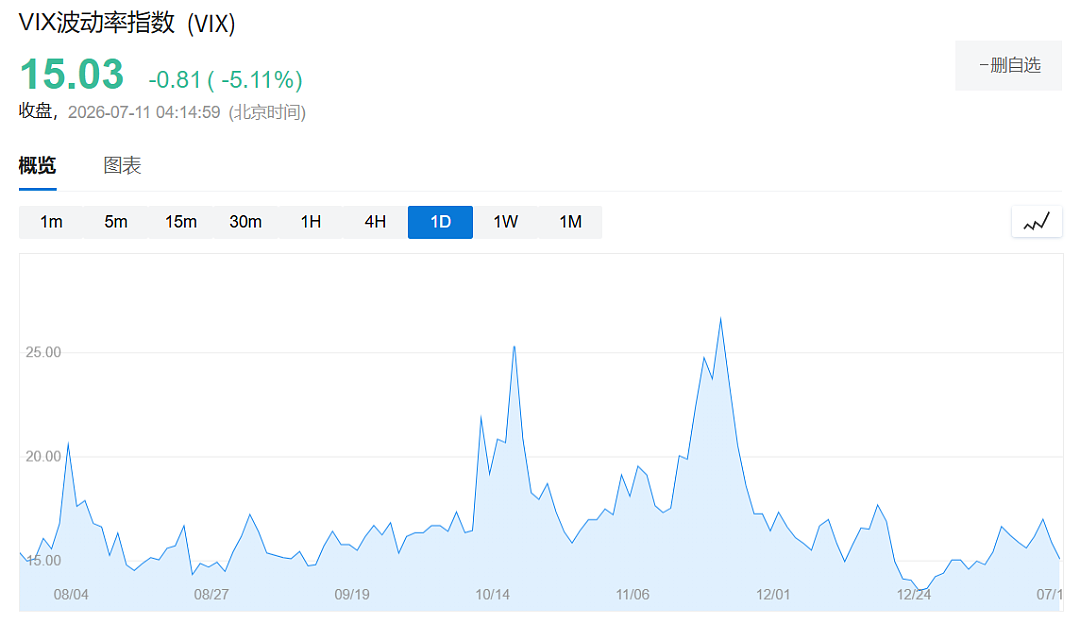Click the 10/14 date label on axis

(492, 594)
